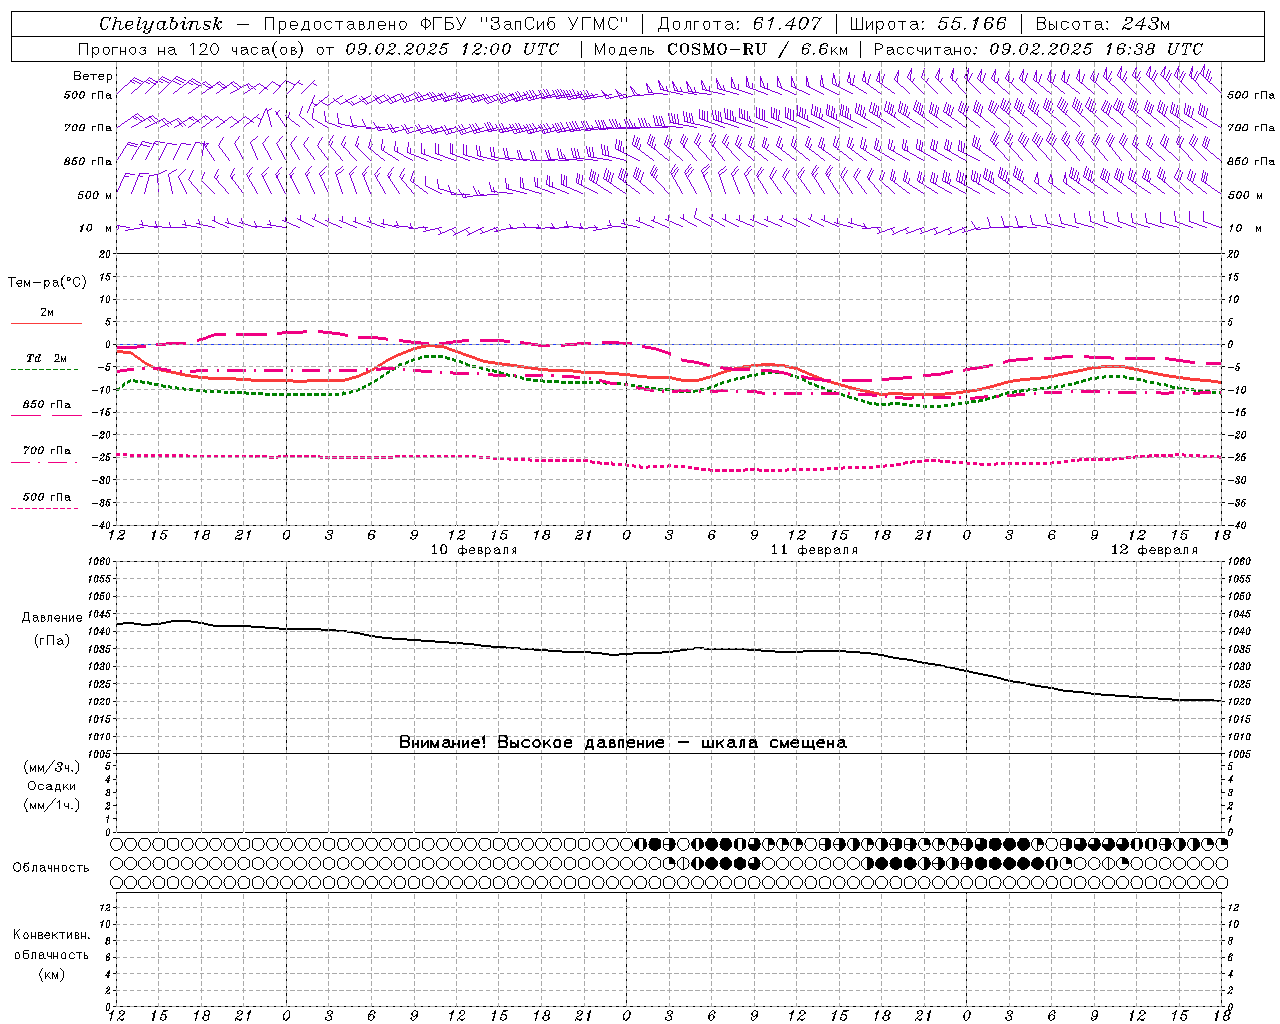Click the '850 гПа' temperature legend entry

coord(47,405)
